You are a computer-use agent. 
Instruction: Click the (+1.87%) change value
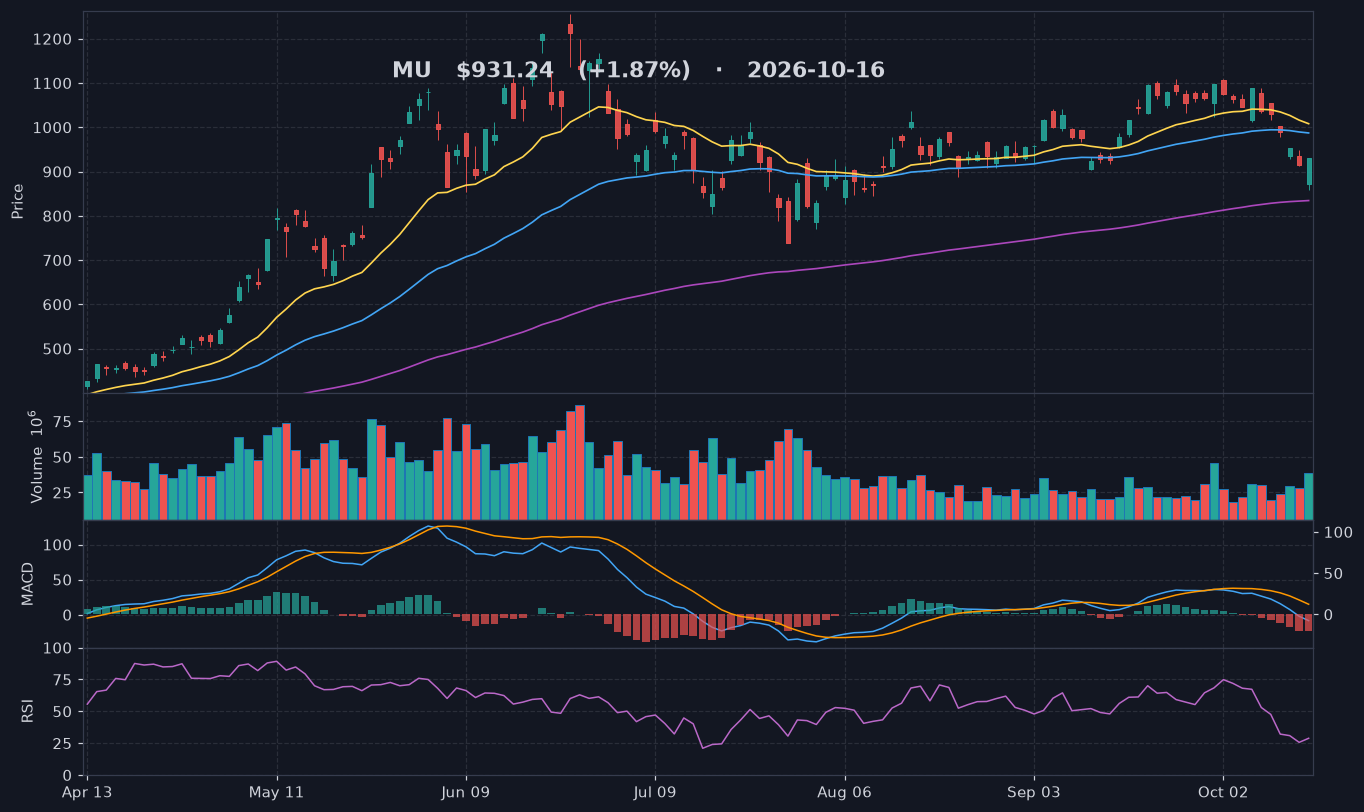[634, 71]
